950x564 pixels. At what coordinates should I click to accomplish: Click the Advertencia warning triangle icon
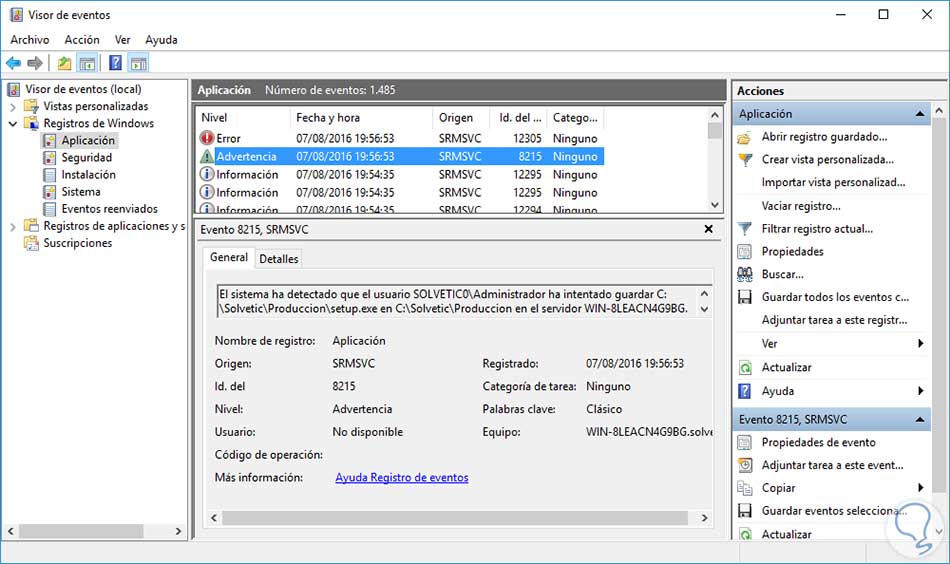pyautogui.click(x=207, y=156)
